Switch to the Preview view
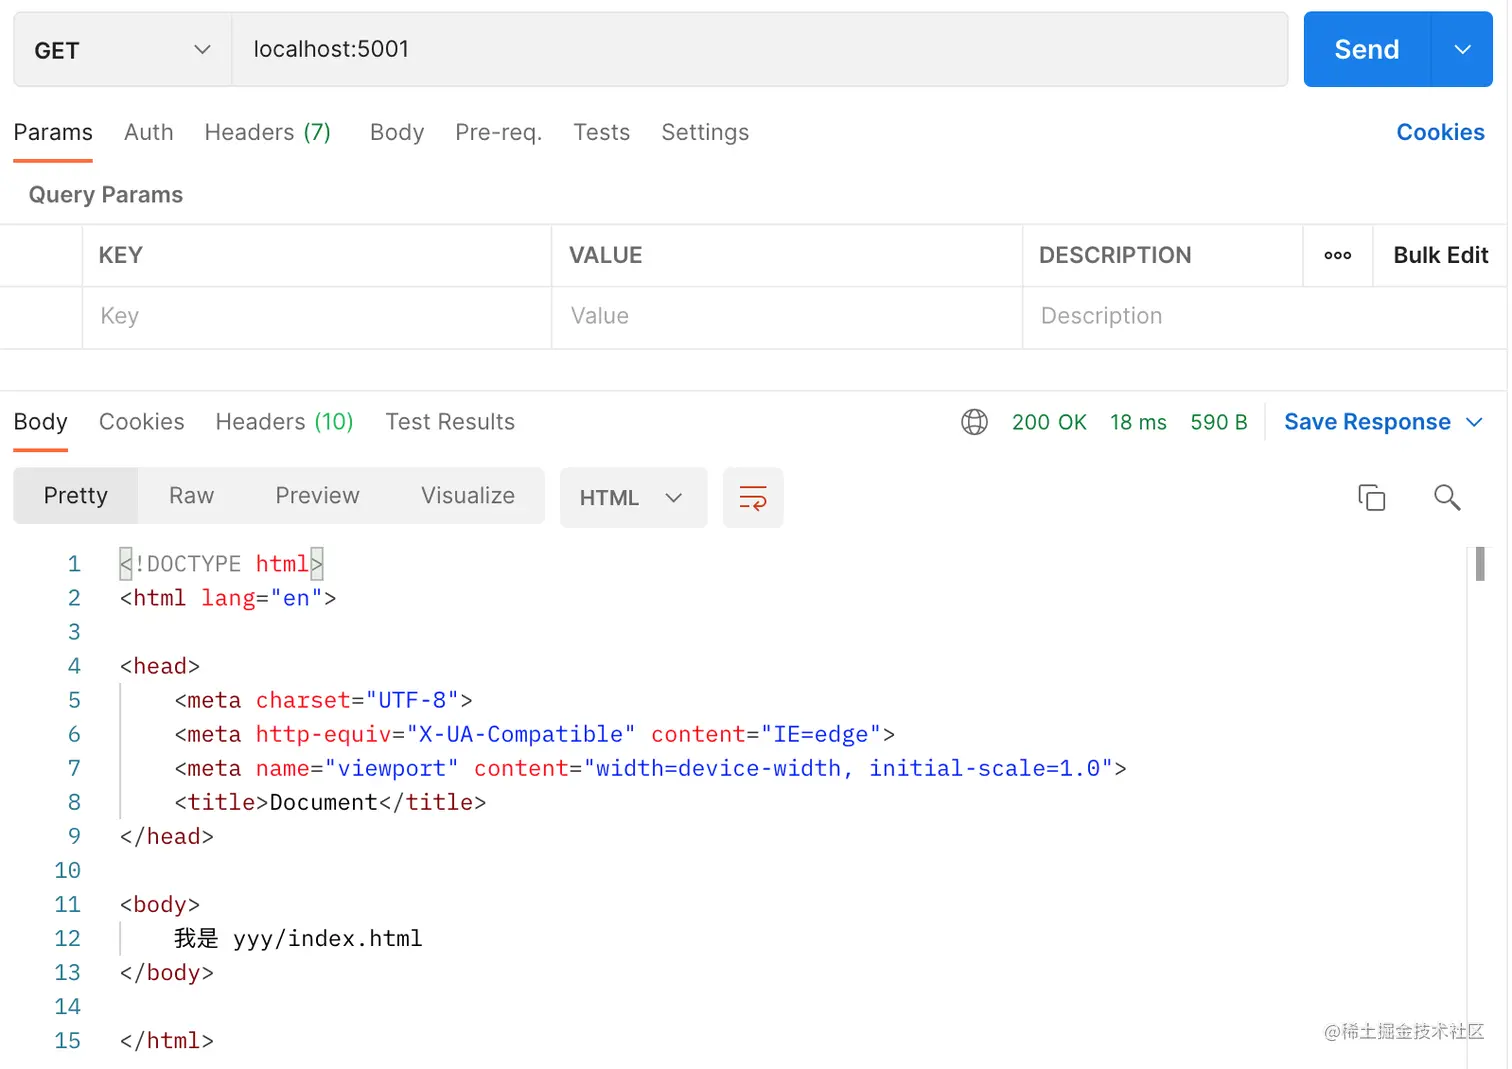Screen dimensions: 1512x1069 pos(317,496)
